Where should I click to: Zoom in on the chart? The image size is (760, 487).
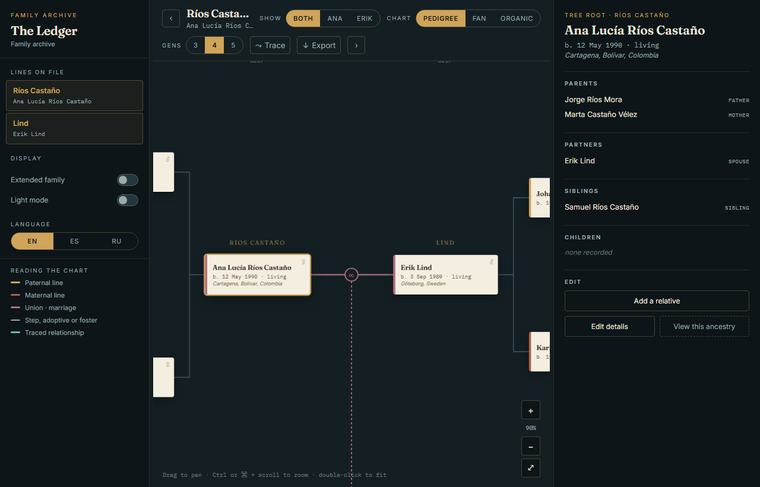point(531,410)
